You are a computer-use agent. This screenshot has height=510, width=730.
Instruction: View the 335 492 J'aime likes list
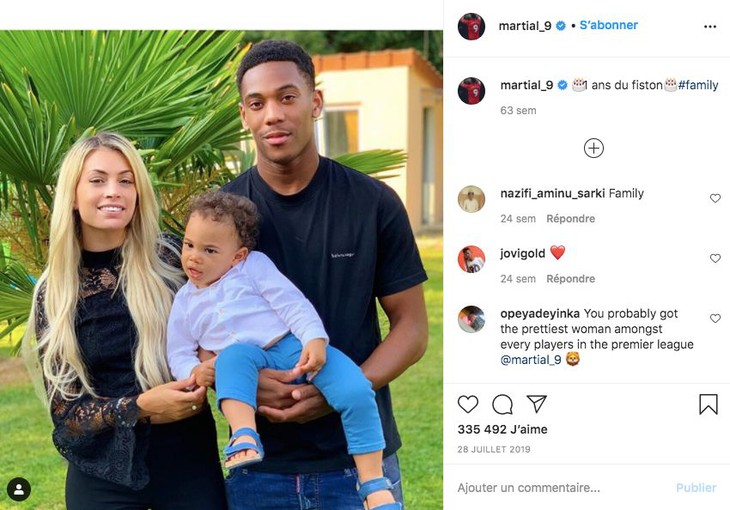502,429
